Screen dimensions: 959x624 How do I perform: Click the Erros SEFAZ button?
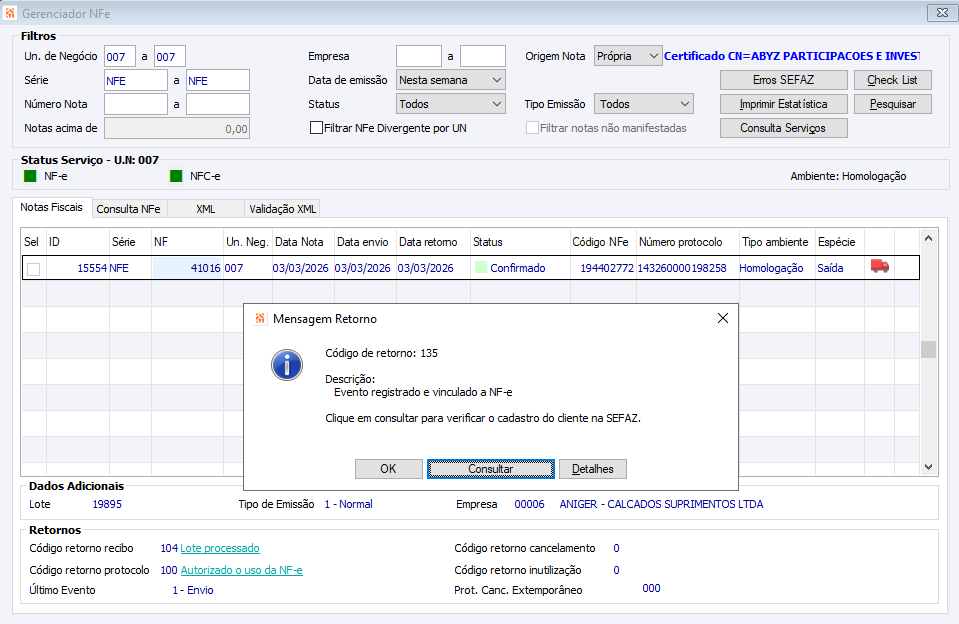(783, 80)
